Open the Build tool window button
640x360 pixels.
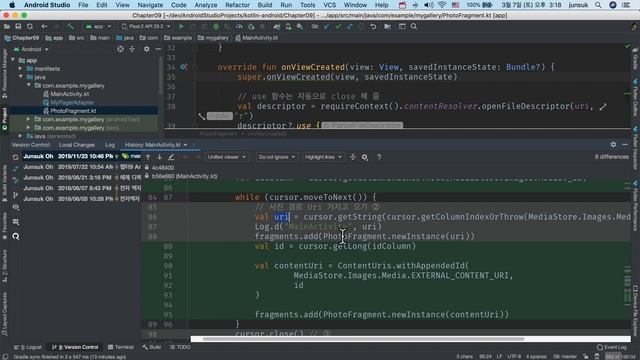click(x=152, y=347)
